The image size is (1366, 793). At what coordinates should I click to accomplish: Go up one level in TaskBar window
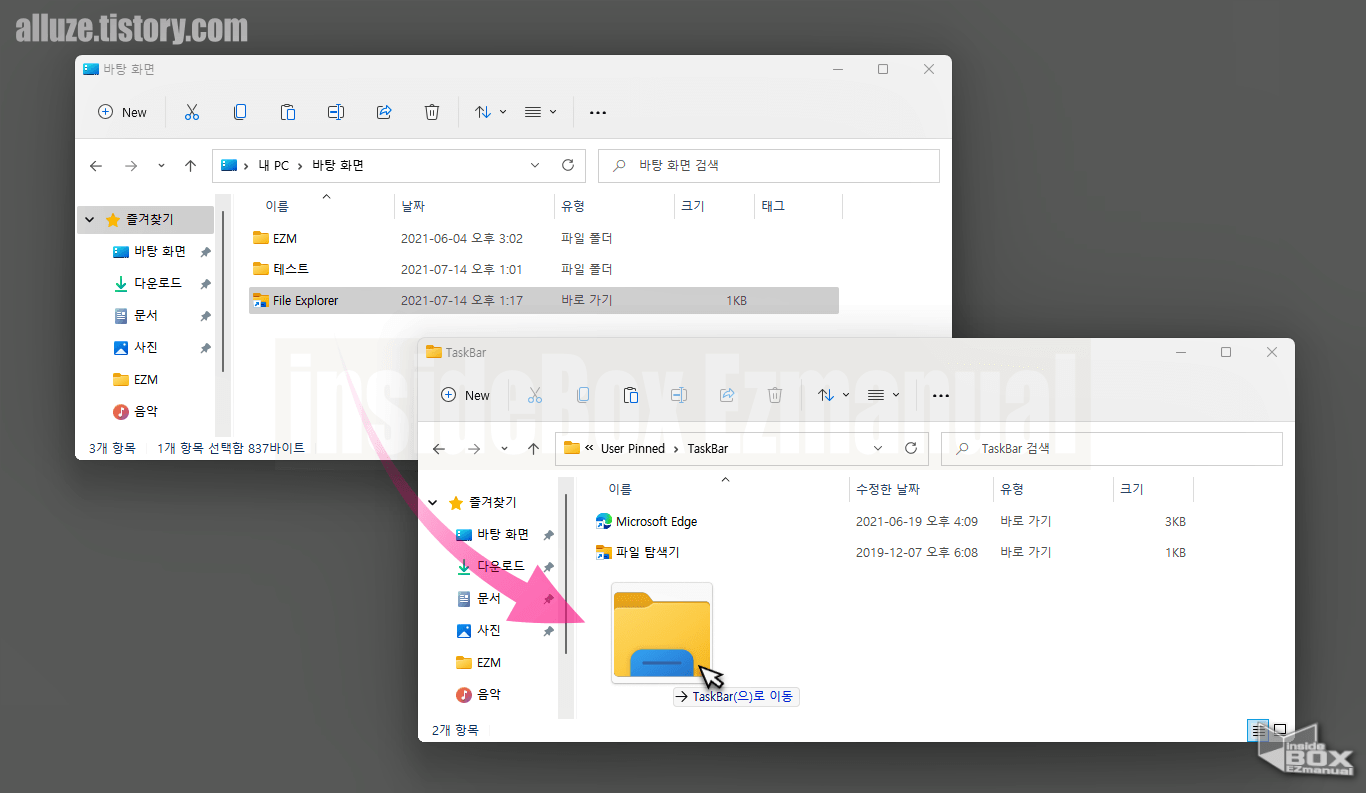533,449
